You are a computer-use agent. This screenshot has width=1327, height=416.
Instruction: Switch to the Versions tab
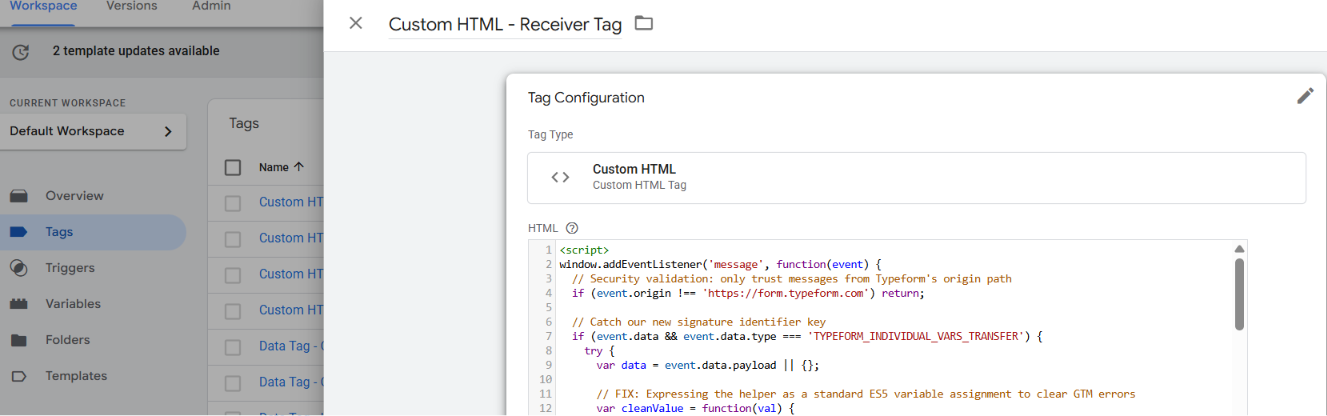pos(131,6)
